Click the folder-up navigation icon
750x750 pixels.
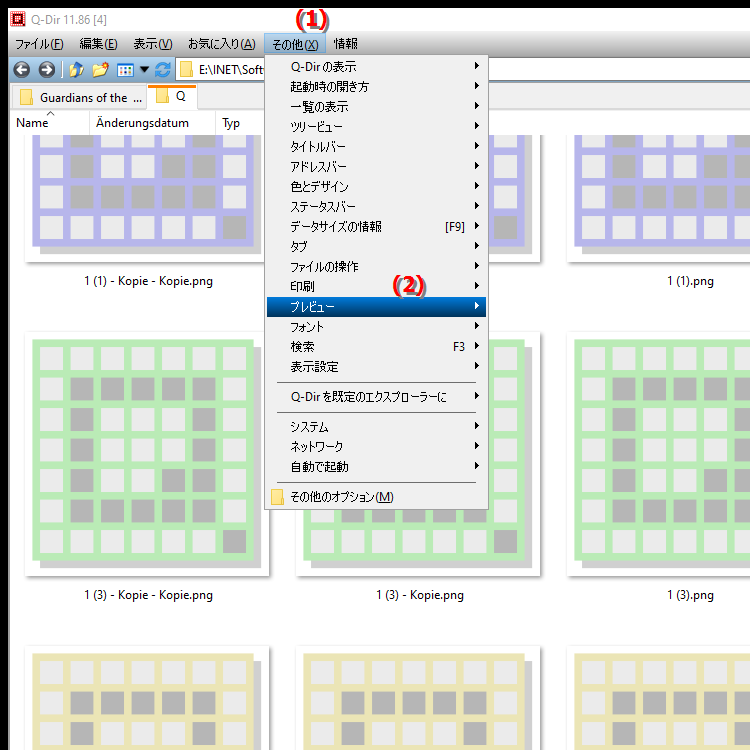pos(76,70)
